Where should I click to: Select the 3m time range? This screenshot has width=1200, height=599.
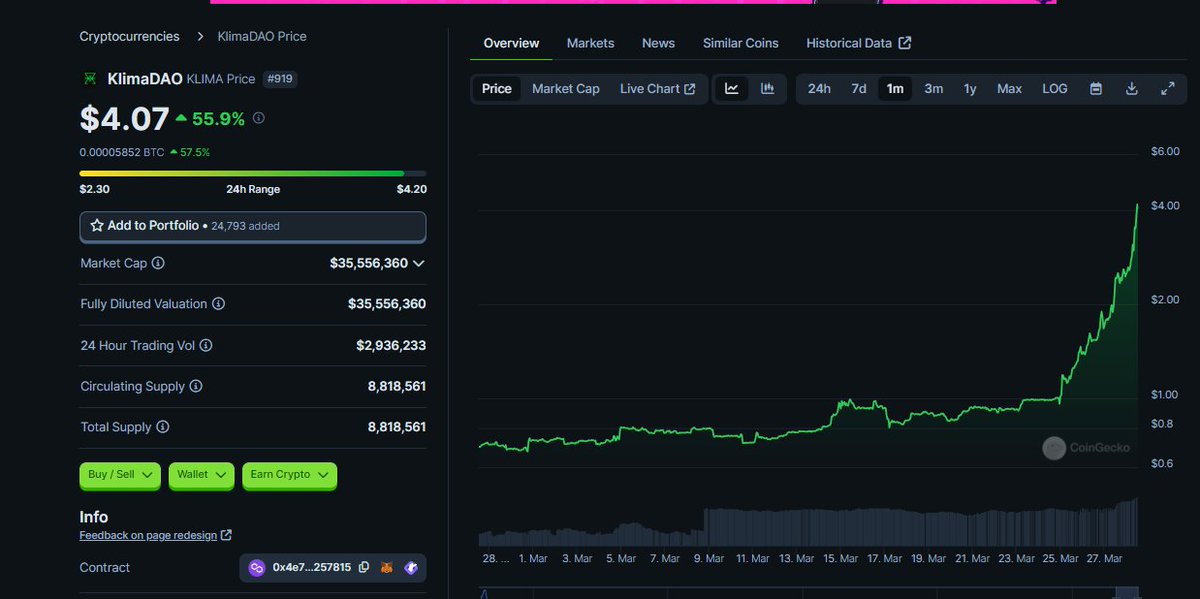coord(933,88)
